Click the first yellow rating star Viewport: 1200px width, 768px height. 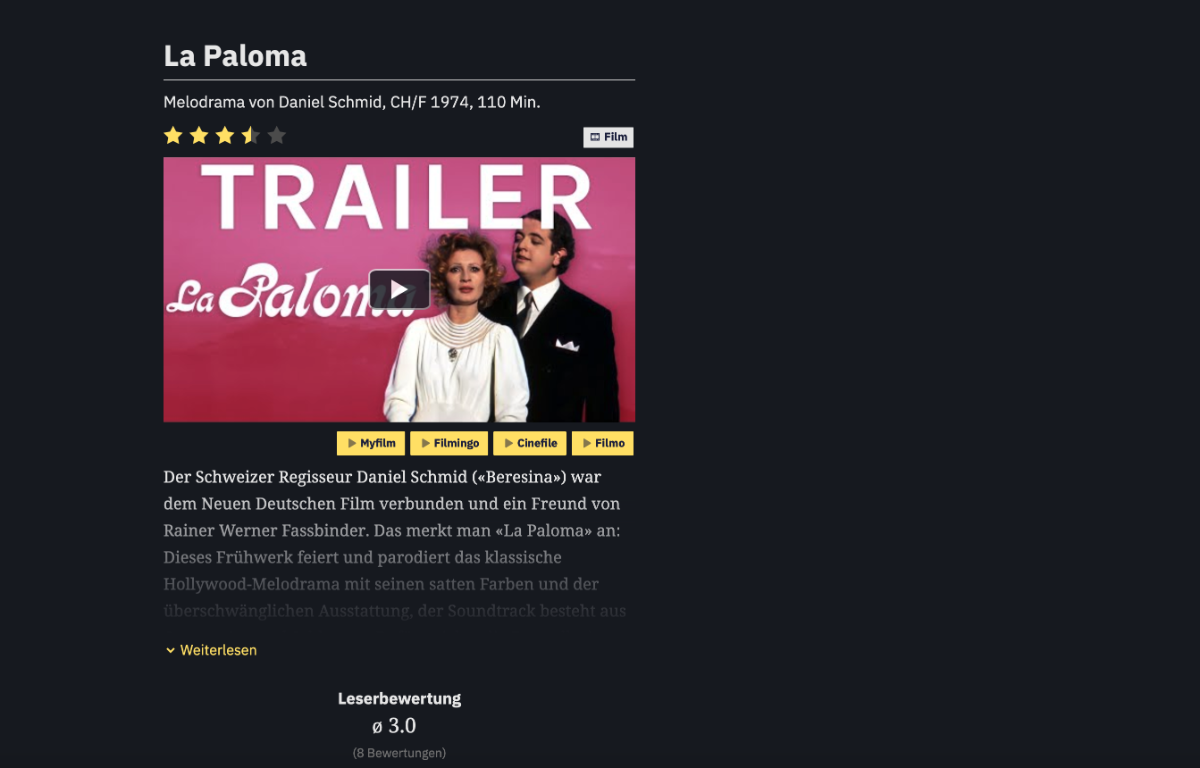click(x=173, y=135)
